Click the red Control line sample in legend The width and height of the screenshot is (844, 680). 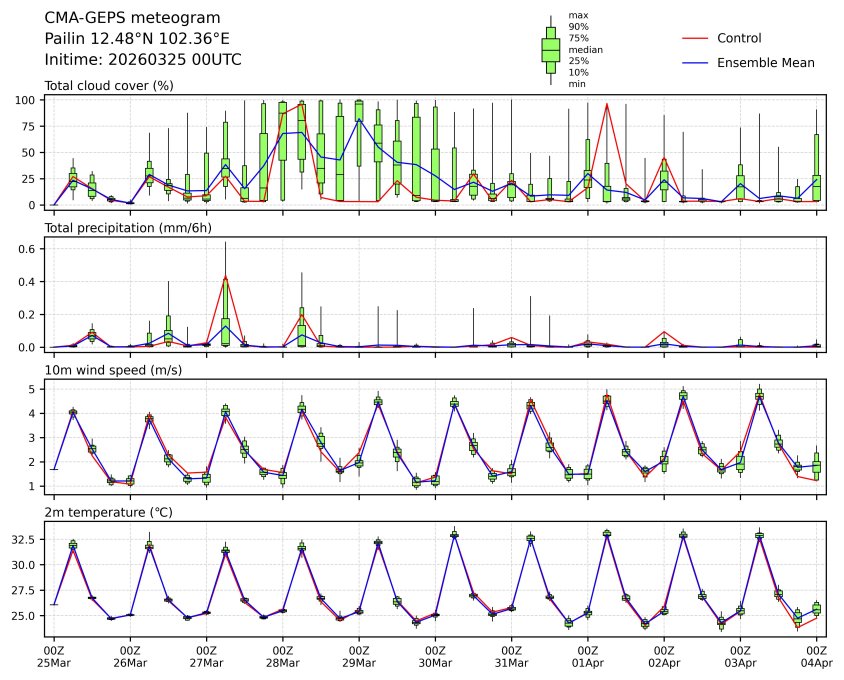tap(695, 38)
